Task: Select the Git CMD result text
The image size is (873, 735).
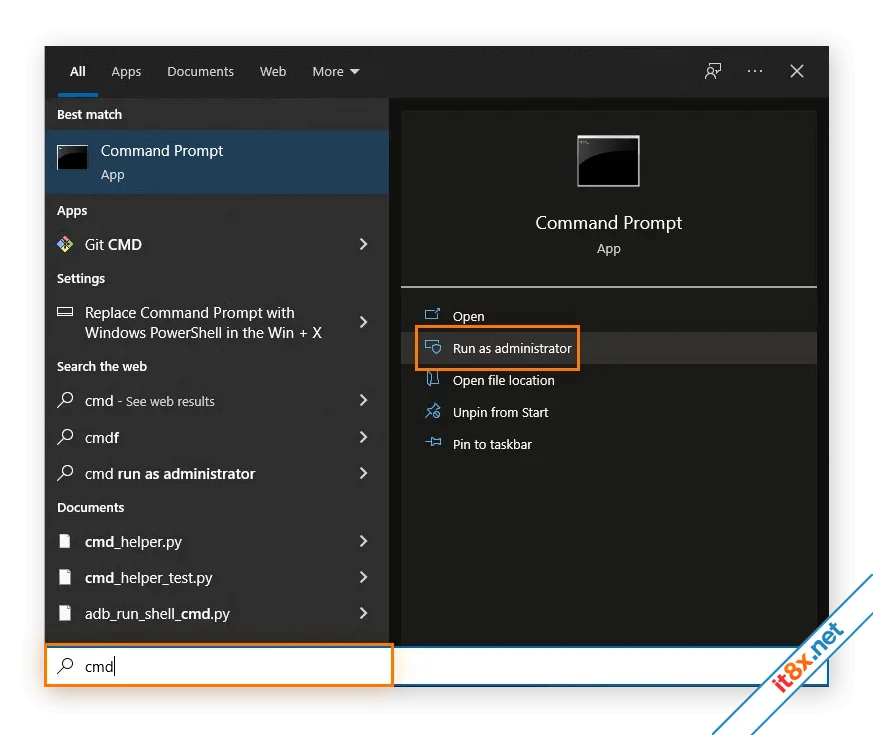Action: click(113, 244)
